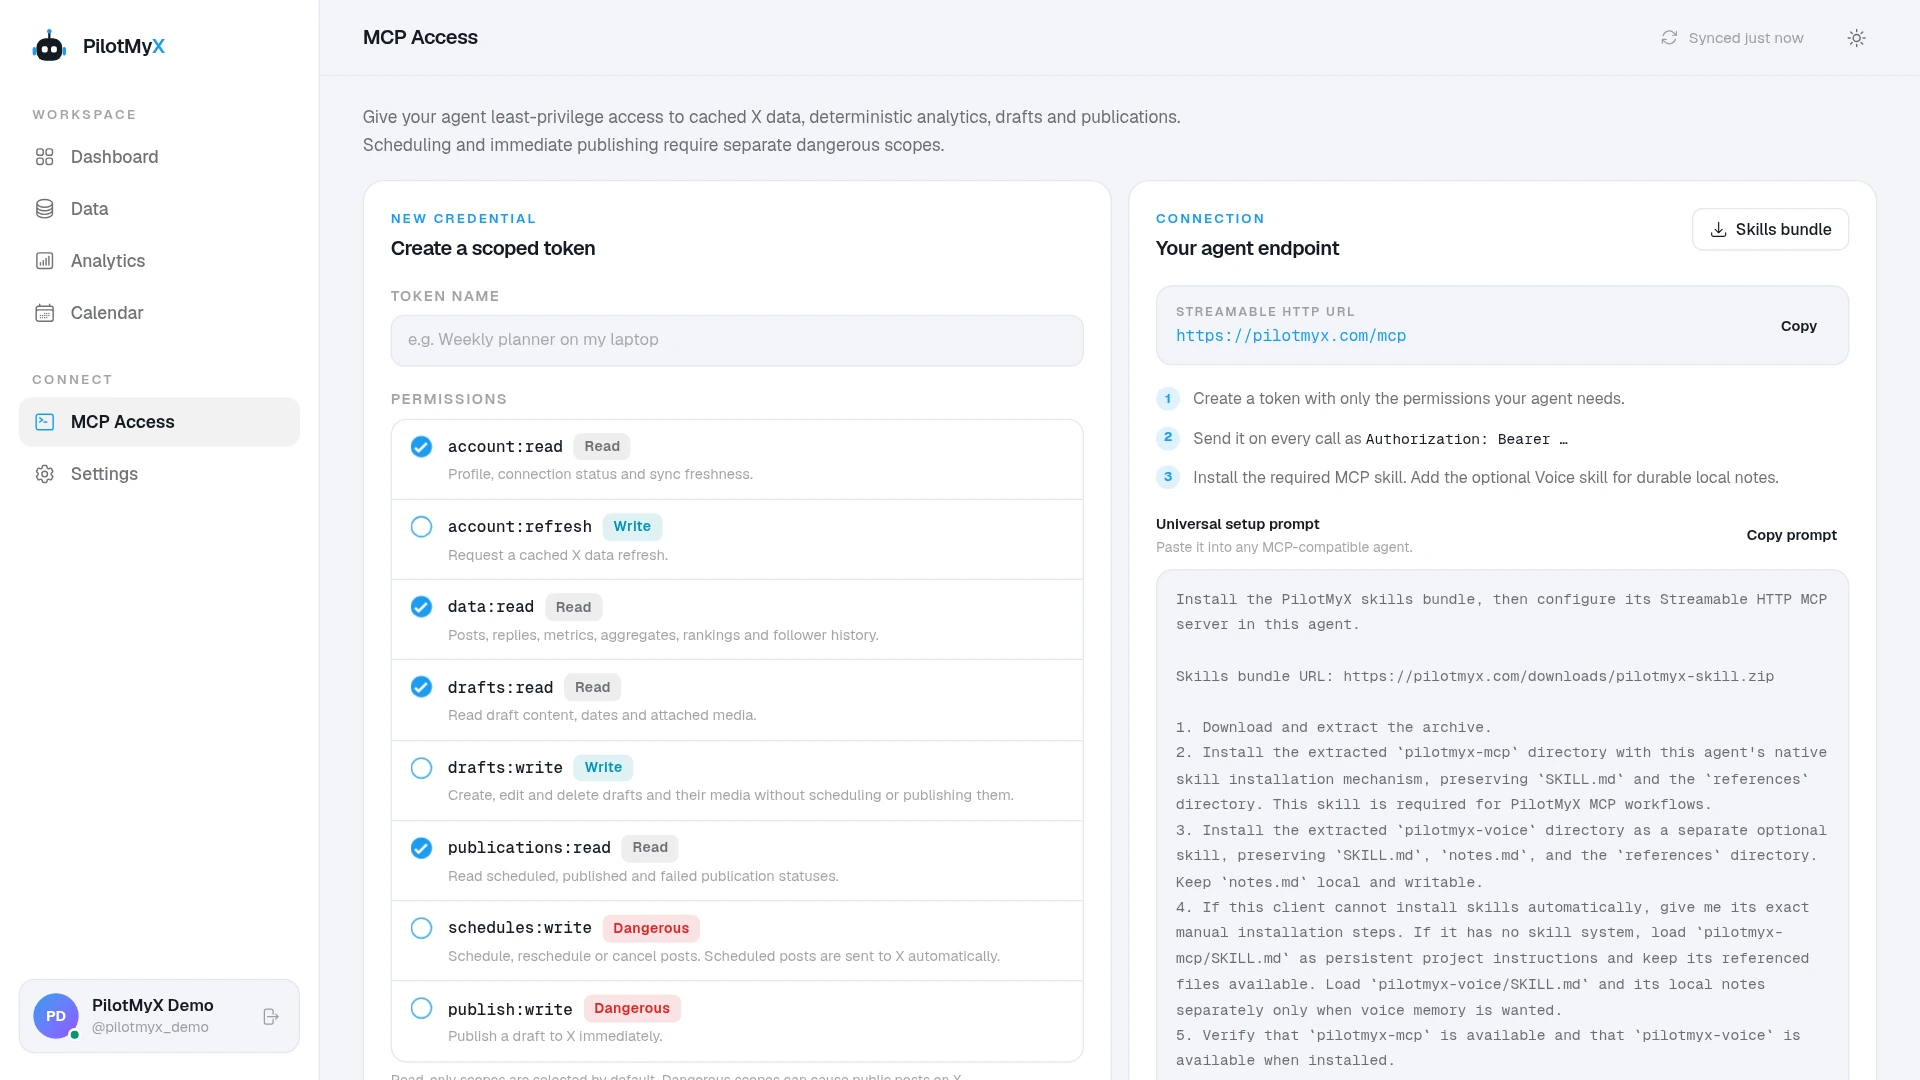Open Settings from the sidebar
1920x1080 pixels.
159,474
